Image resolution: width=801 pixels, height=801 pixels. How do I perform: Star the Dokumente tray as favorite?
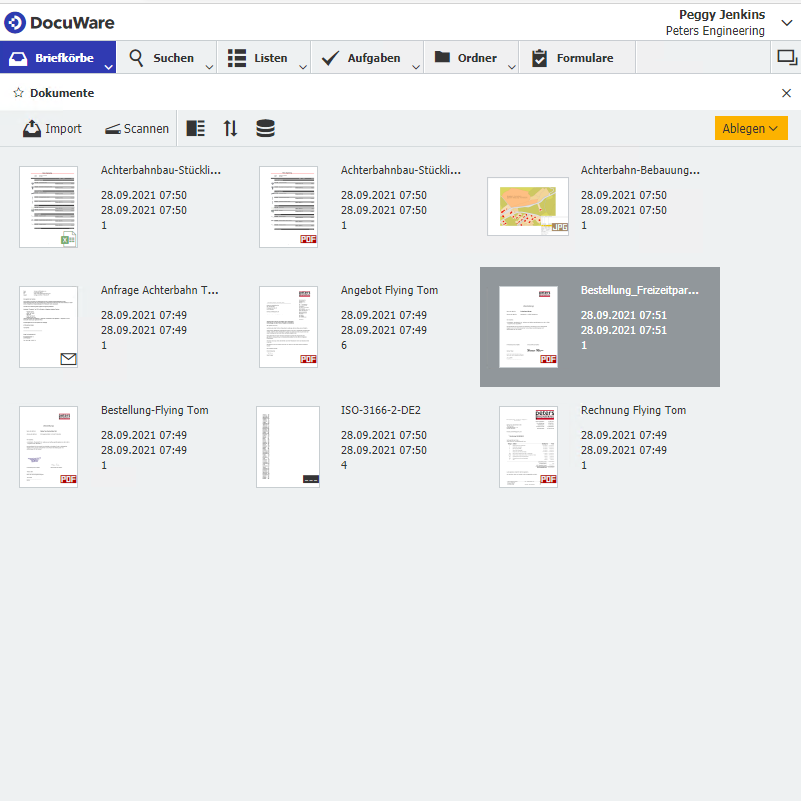pos(18,93)
